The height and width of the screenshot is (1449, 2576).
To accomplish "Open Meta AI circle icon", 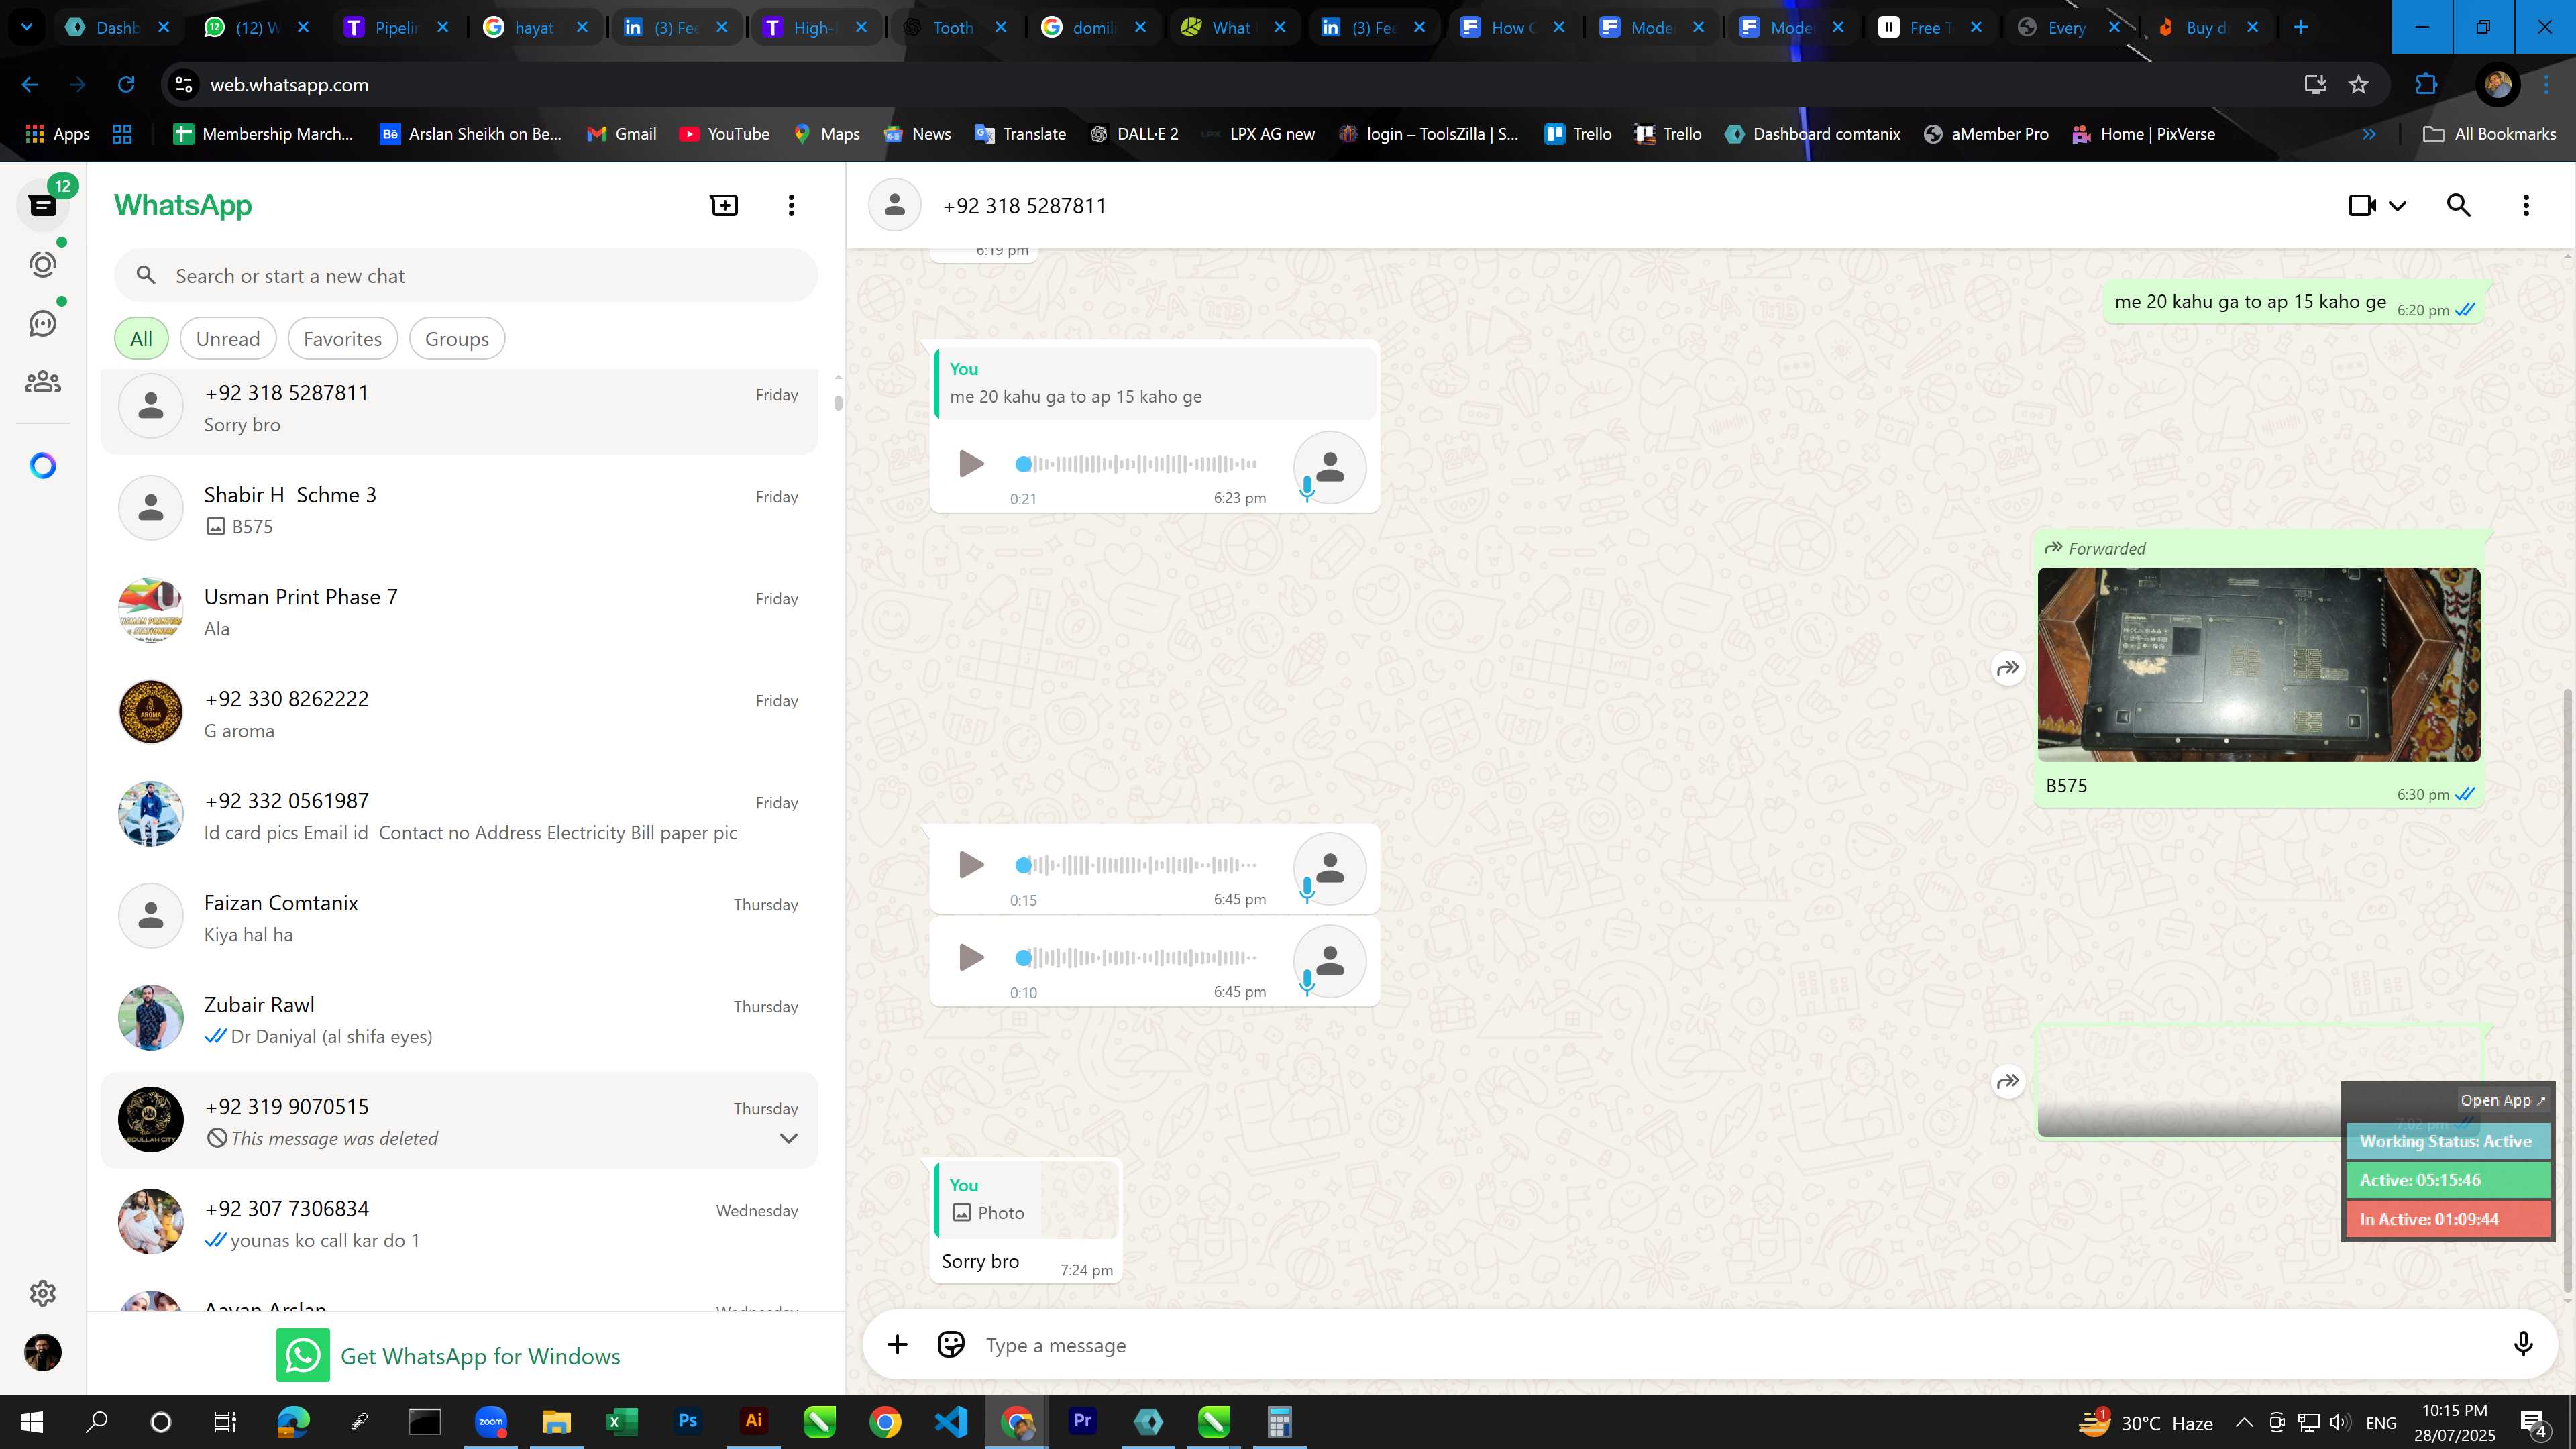I will pos(43,466).
